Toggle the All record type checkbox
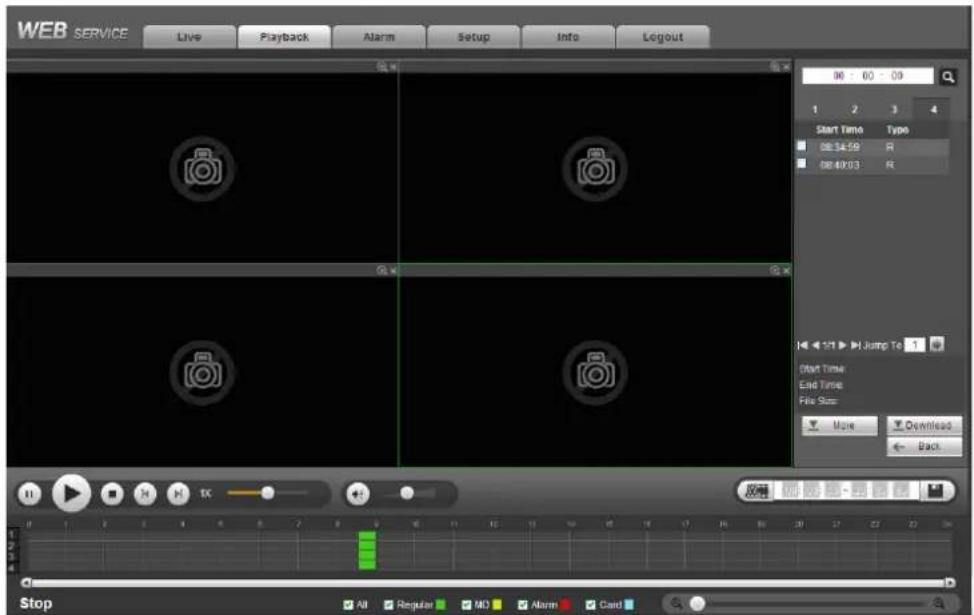Screen dimensions: 974x615 click(x=348, y=604)
